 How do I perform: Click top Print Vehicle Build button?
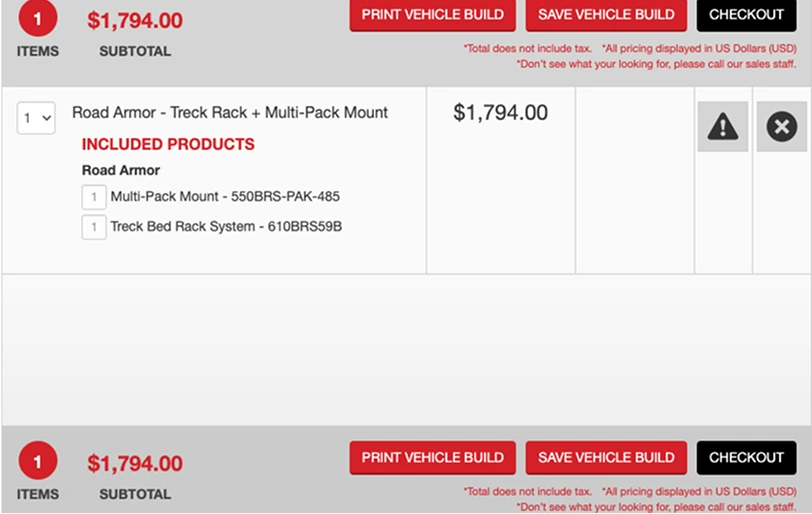coord(432,14)
